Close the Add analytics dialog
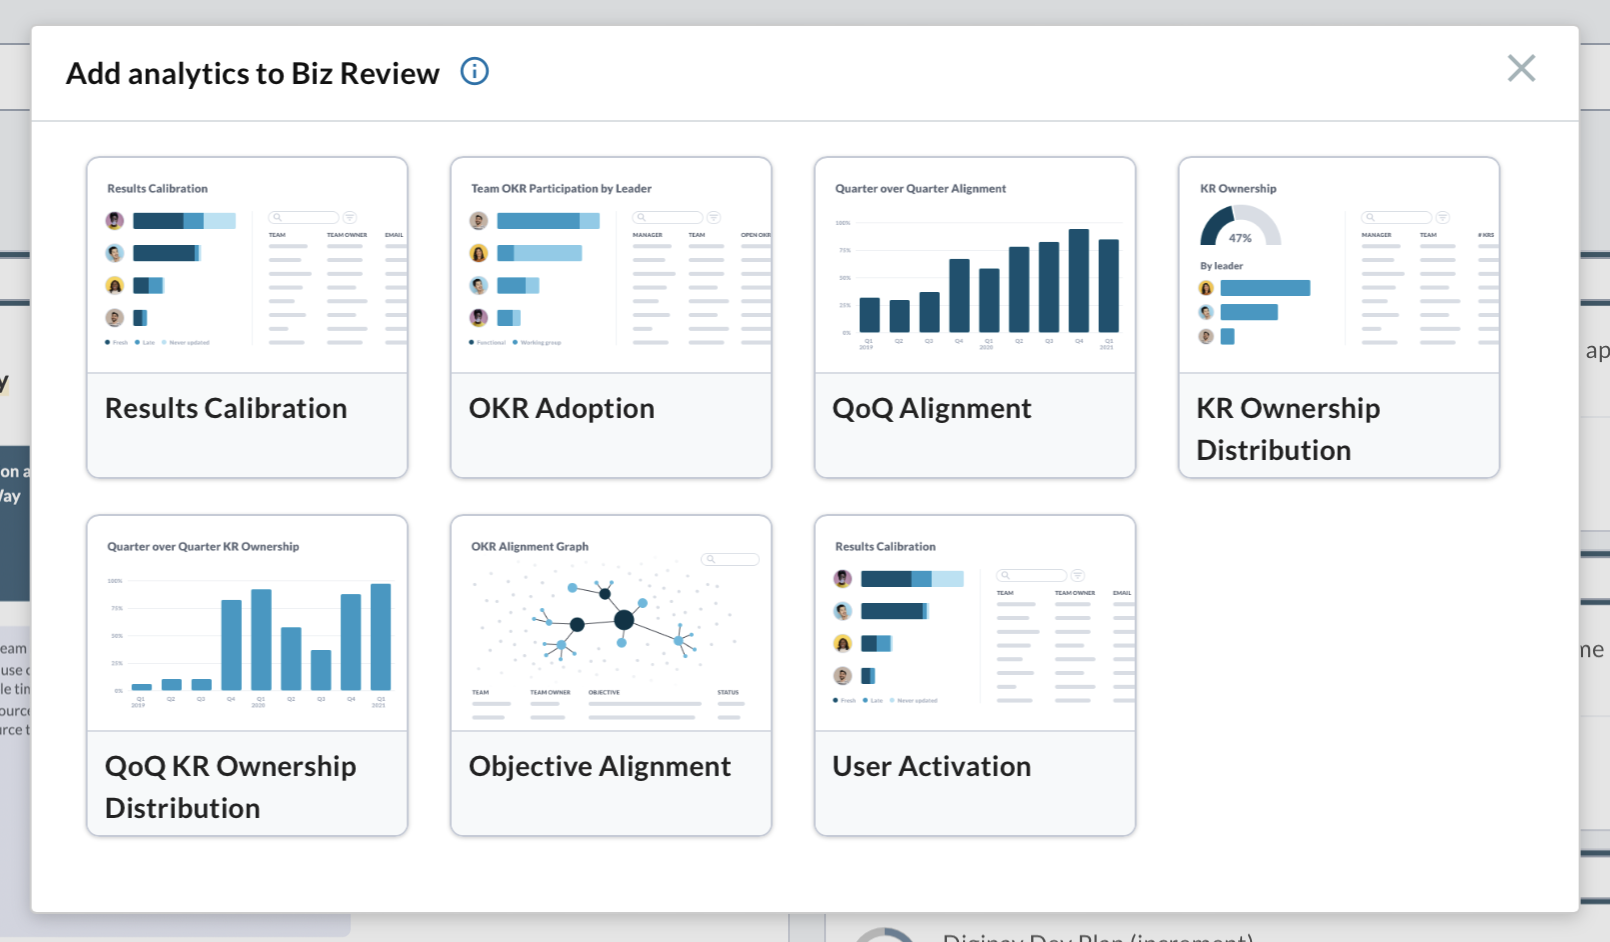 (x=1521, y=68)
